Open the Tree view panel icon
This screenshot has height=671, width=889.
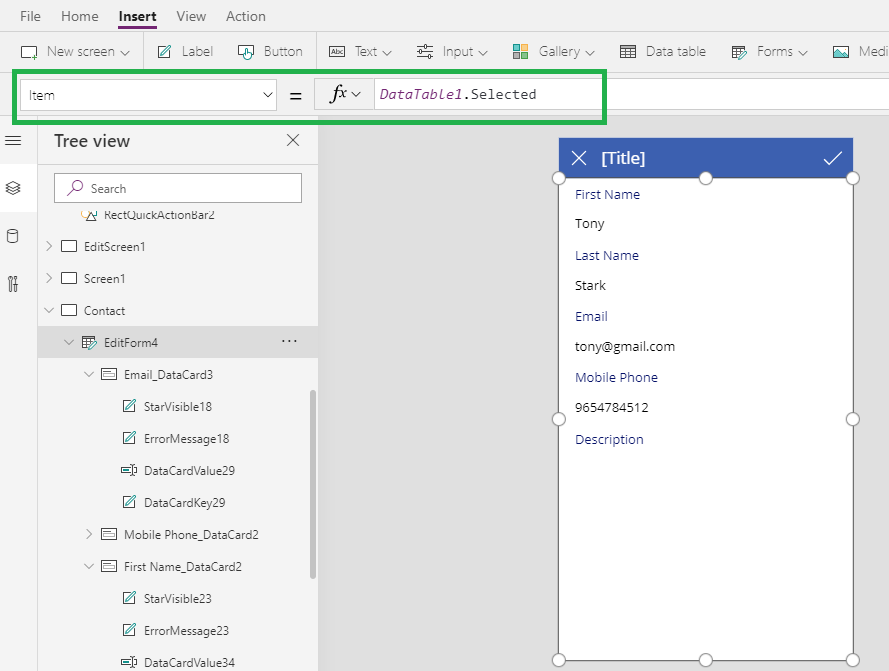click(x=13, y=188)
